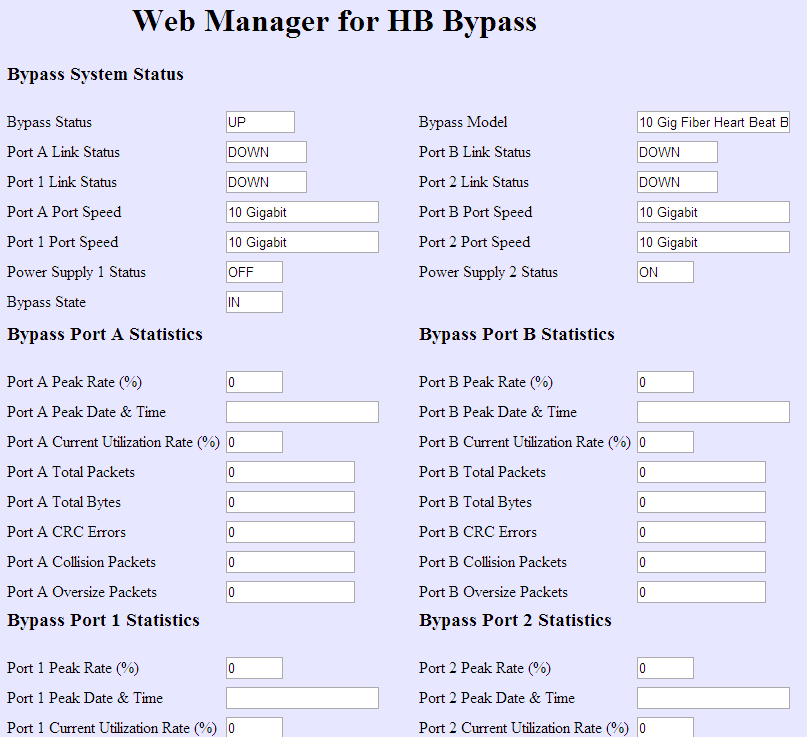Click the Port A Link Status field
Screen dimensions: 807x737
pos(266,152)
